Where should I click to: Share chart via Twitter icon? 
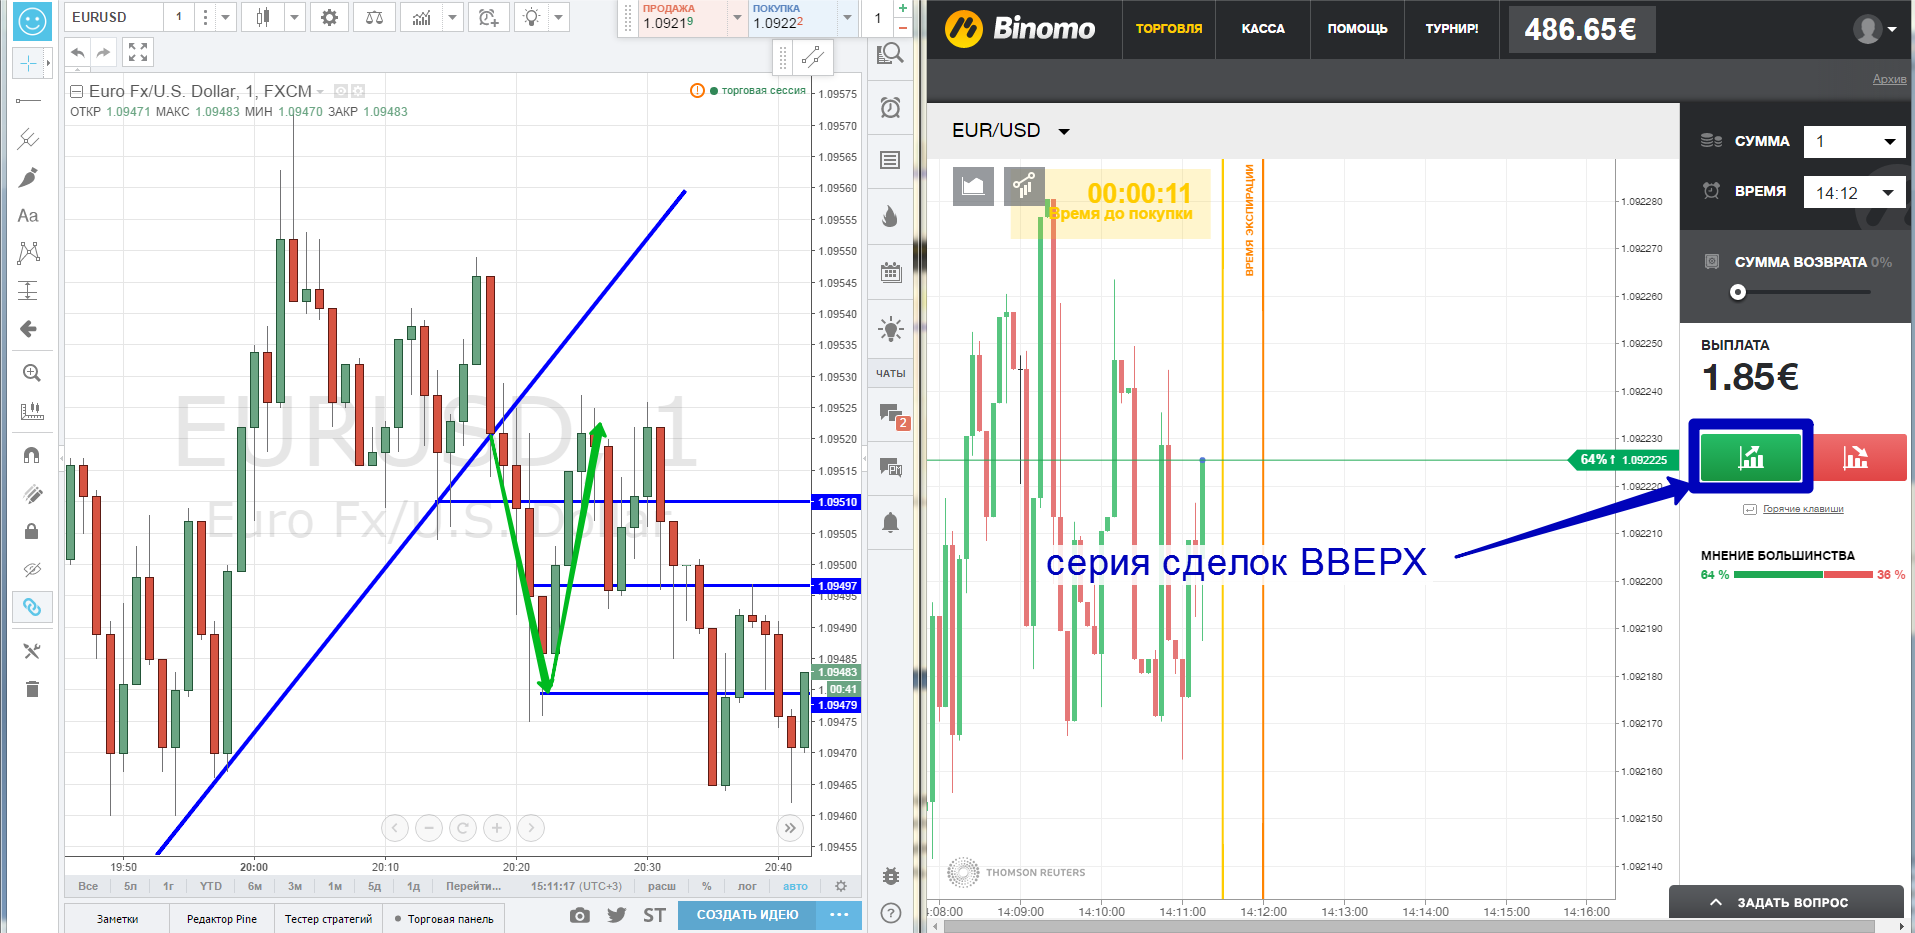coord(617,915)
